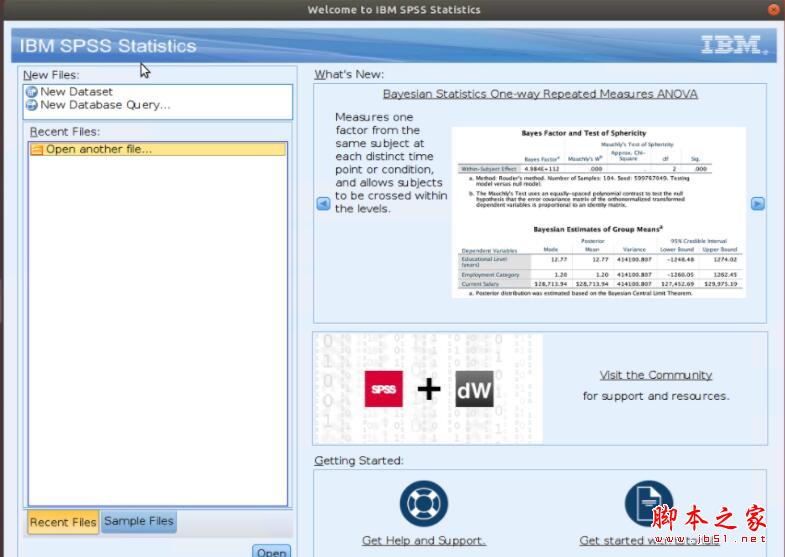Click the folder icon beside Open another file

point(37,149)
